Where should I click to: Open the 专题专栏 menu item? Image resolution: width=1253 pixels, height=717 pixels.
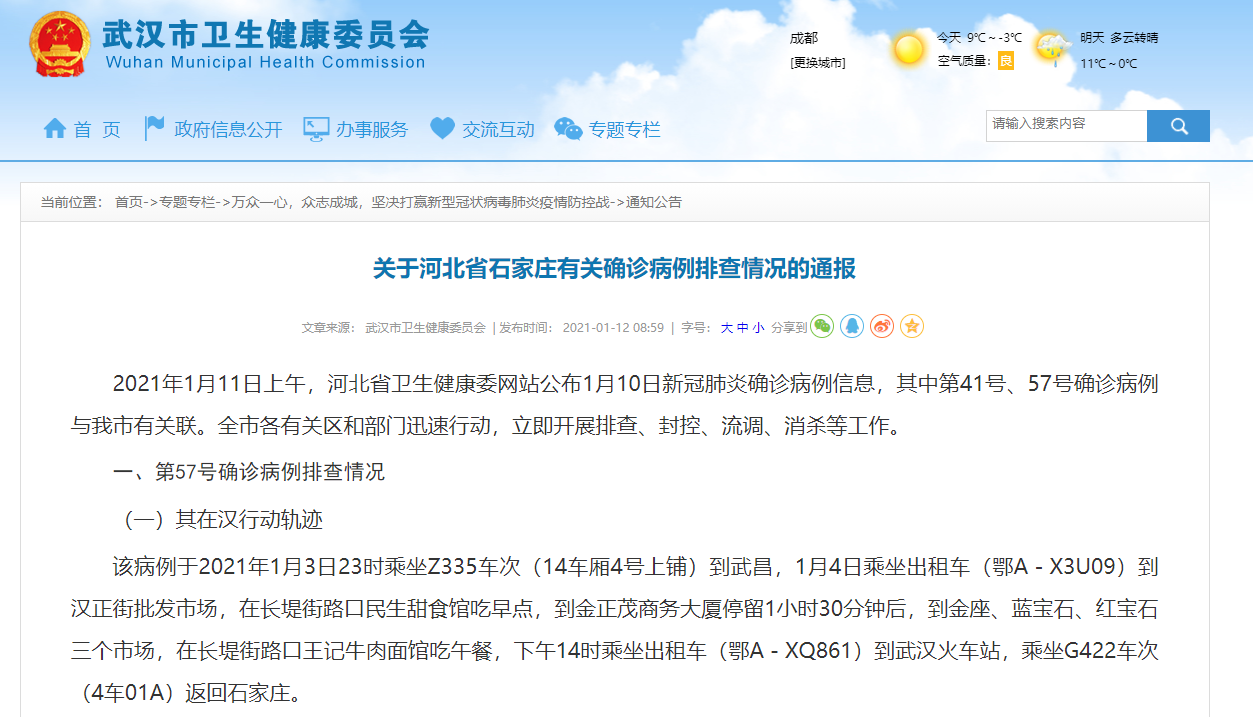(608, 129)
